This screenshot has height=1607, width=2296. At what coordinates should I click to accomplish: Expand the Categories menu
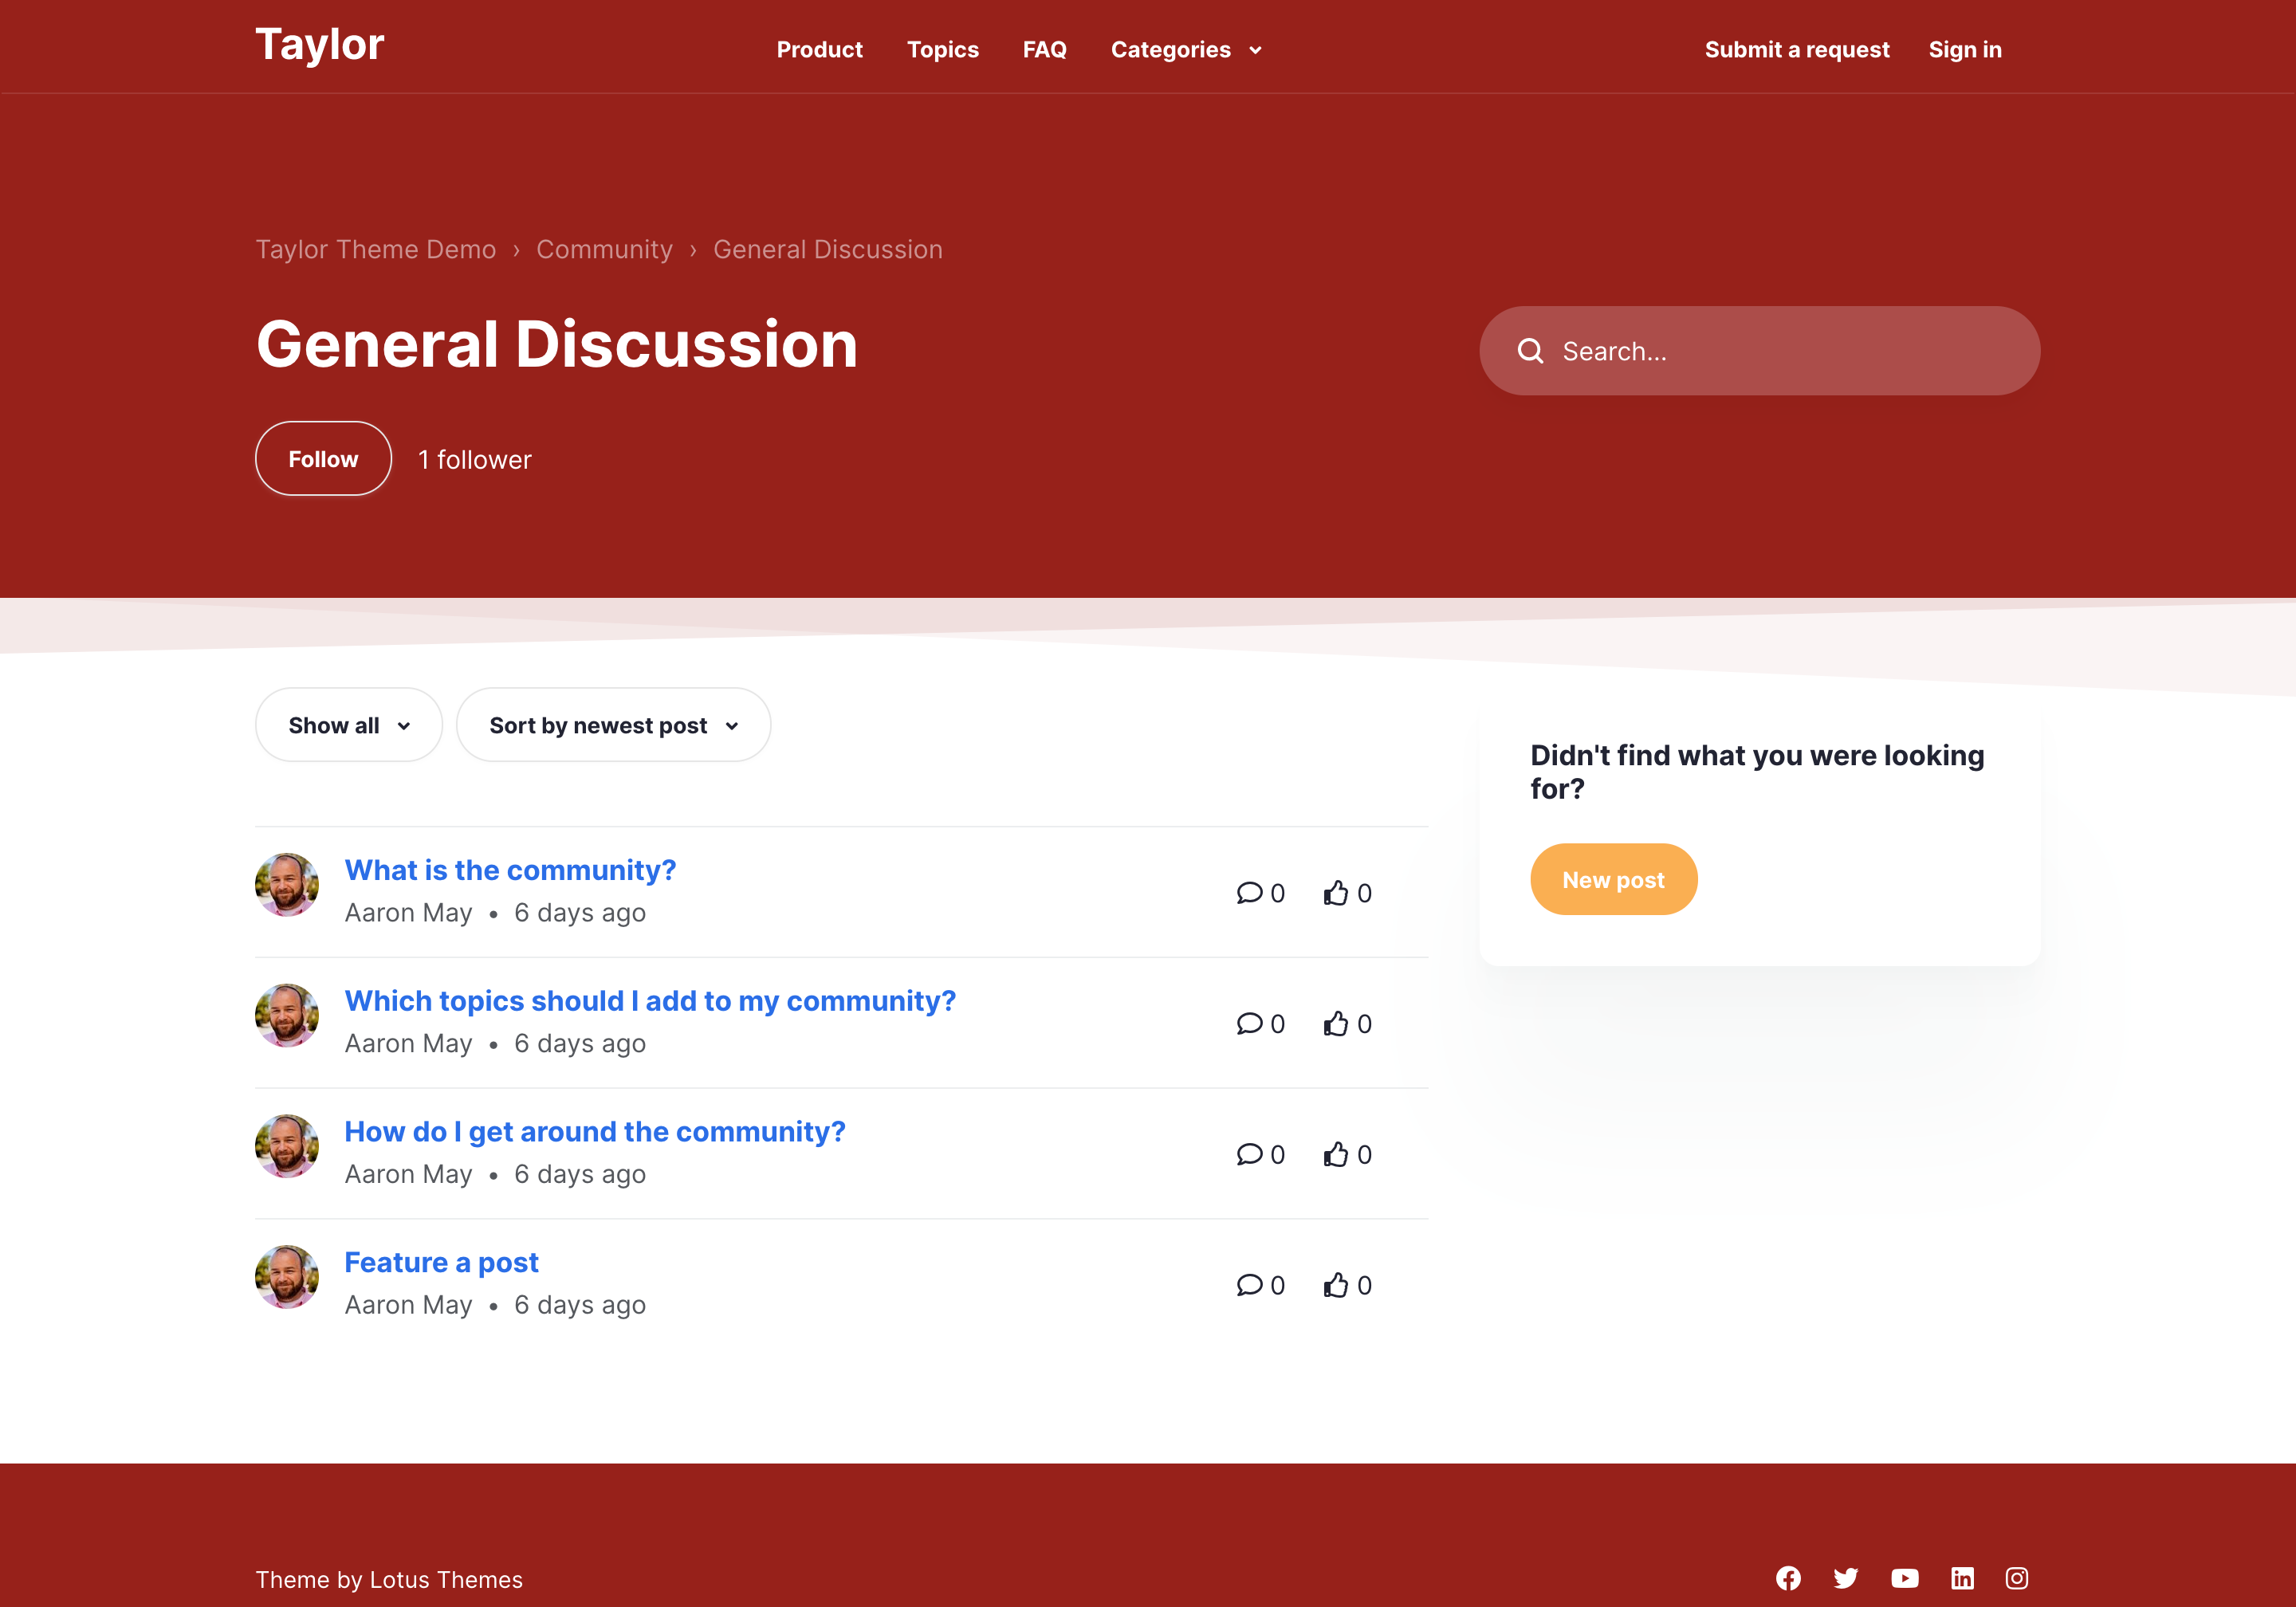[x=1186, y=50]
